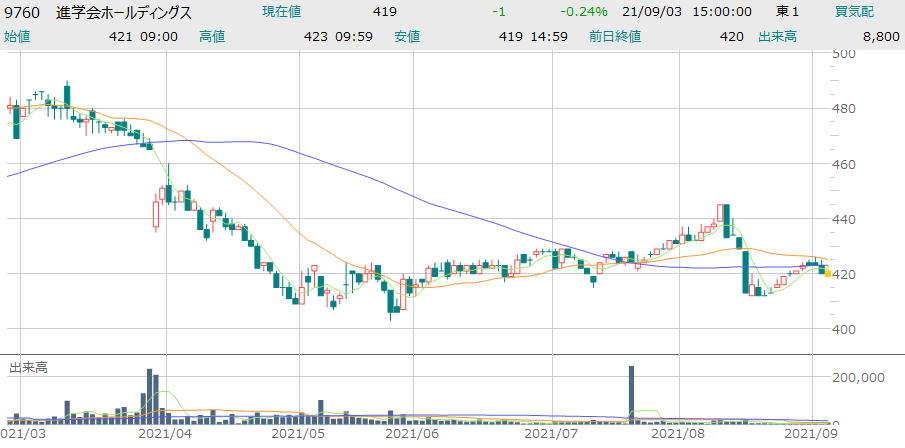Click the yellow current price marker
Screen dimensions: 905x448
pos(827,271)
